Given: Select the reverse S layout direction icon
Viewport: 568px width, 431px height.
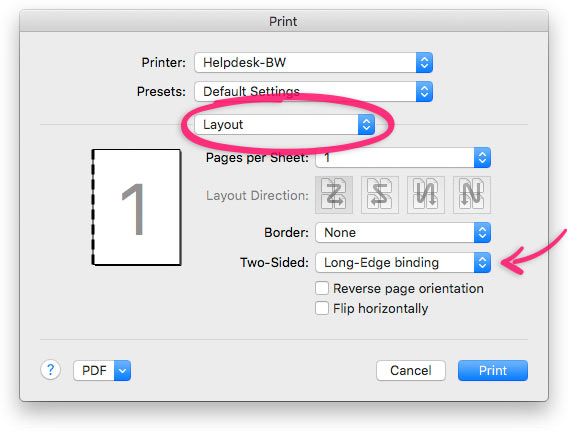Looking at the screenshot, I should pos(380,195).
